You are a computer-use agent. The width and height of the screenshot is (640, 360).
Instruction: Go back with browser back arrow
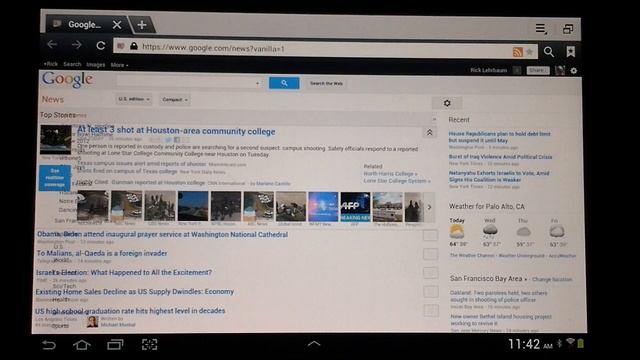[52, 44]
